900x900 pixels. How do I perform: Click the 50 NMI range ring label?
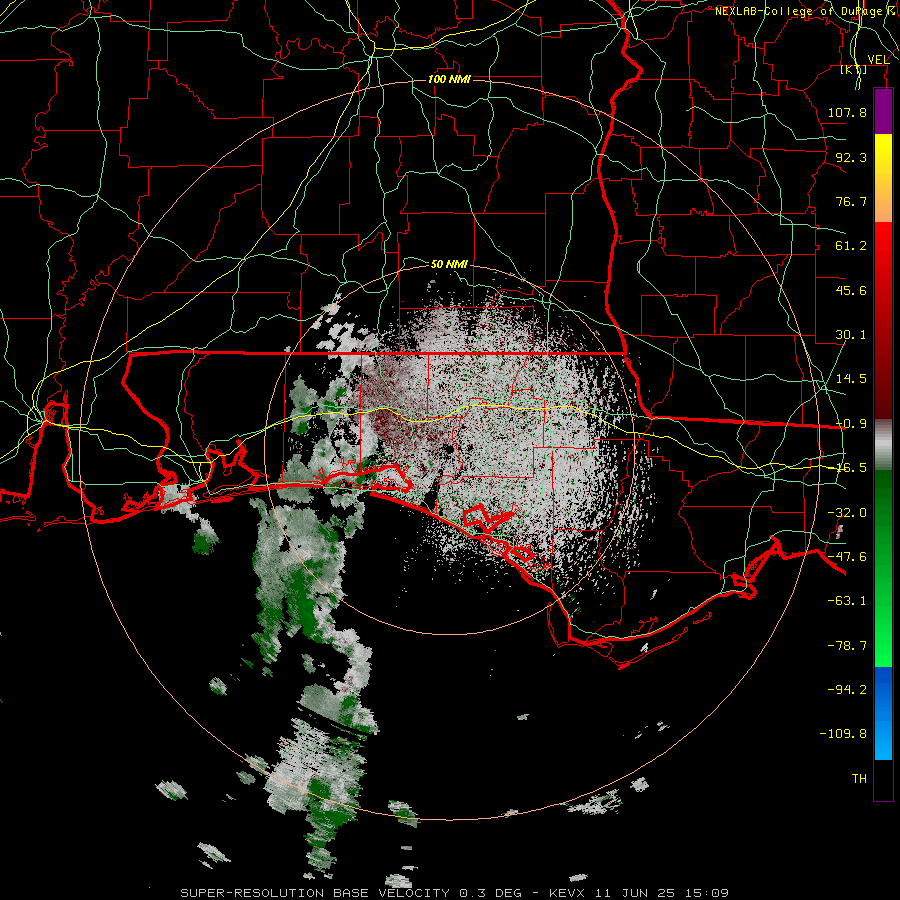449,264
